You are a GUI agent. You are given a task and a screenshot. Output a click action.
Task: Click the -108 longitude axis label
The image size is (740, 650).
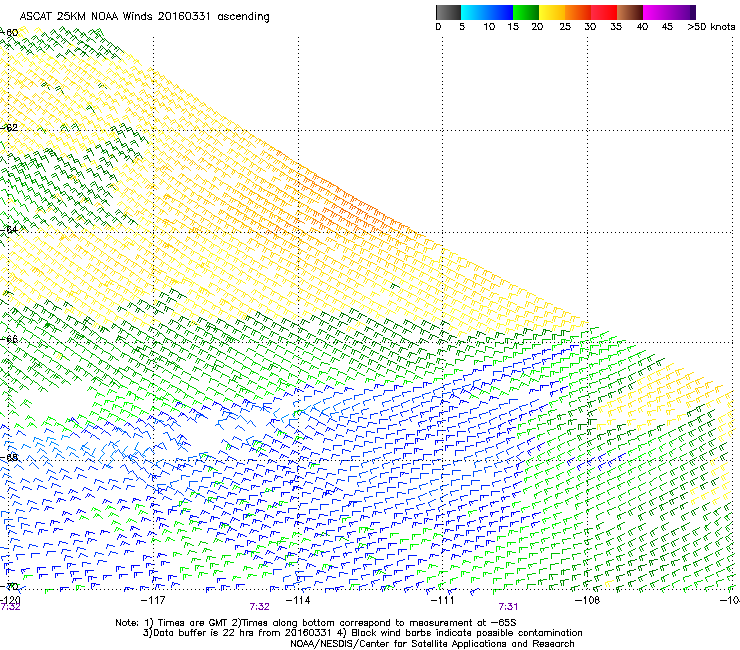587,600
